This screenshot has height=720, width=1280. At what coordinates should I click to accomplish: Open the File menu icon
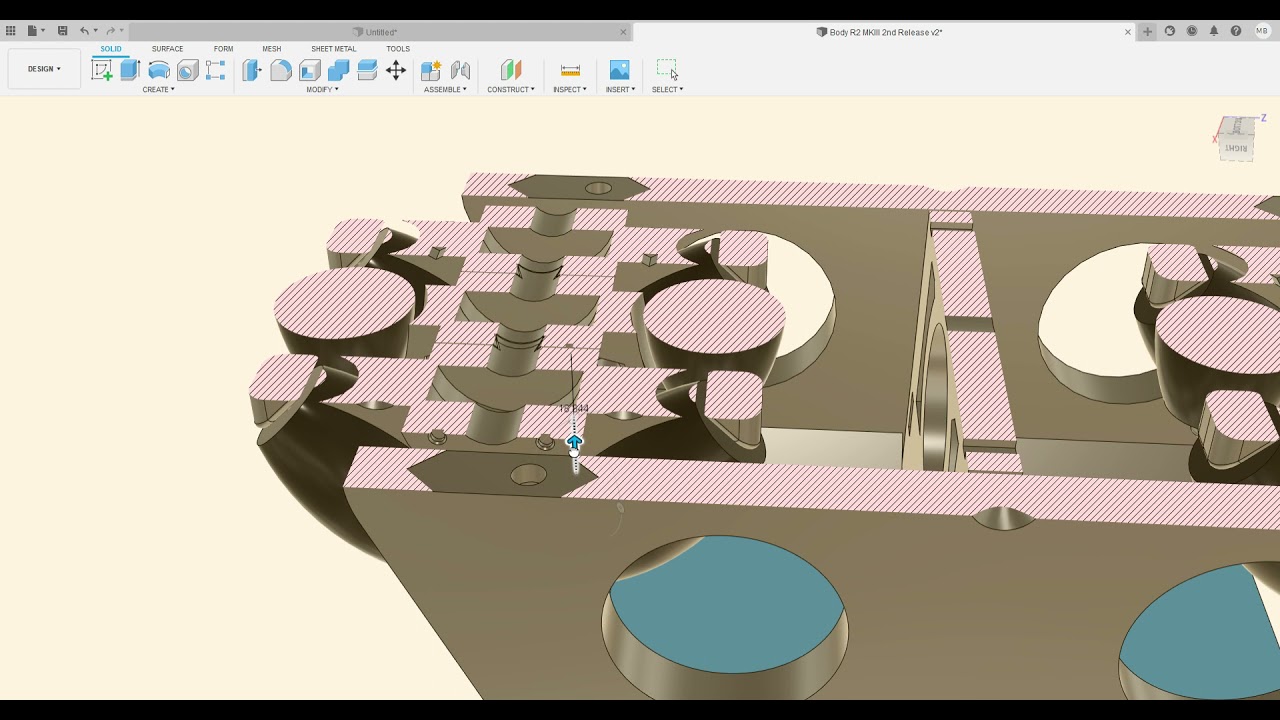[35, 31]
